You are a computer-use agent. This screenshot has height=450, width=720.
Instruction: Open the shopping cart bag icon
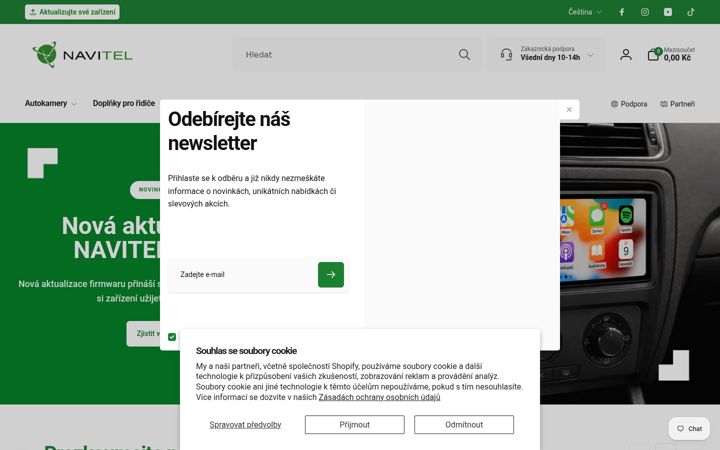click(653, 55)
